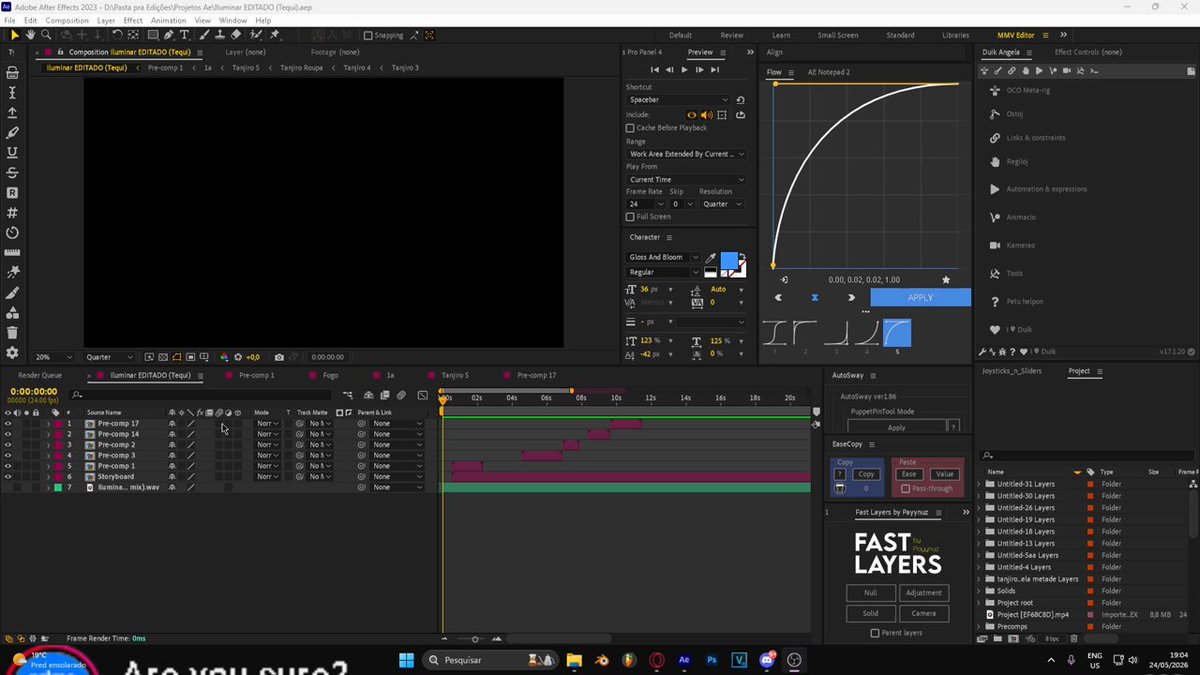Hide the Pre-comp 17 layer eye
1200x675 pixels.
pyautogui.click(x=8, y=424)
